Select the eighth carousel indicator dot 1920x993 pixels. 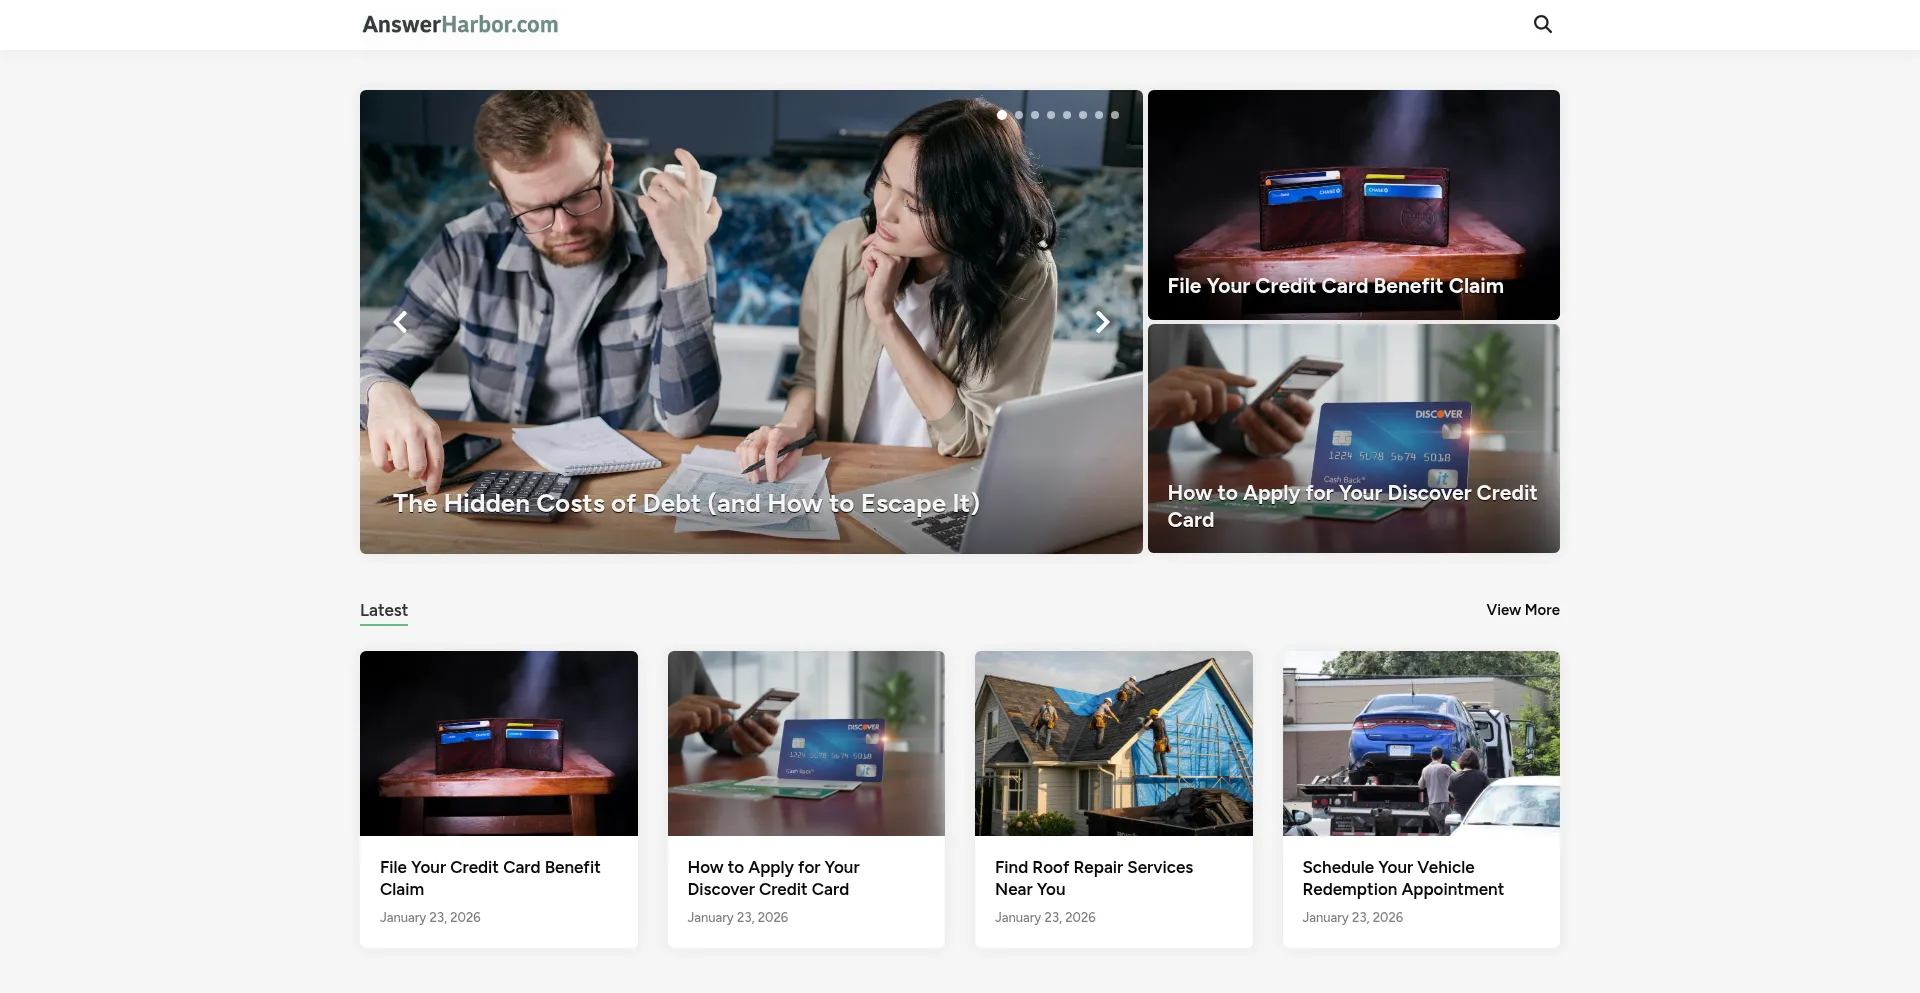point(1115,115)
